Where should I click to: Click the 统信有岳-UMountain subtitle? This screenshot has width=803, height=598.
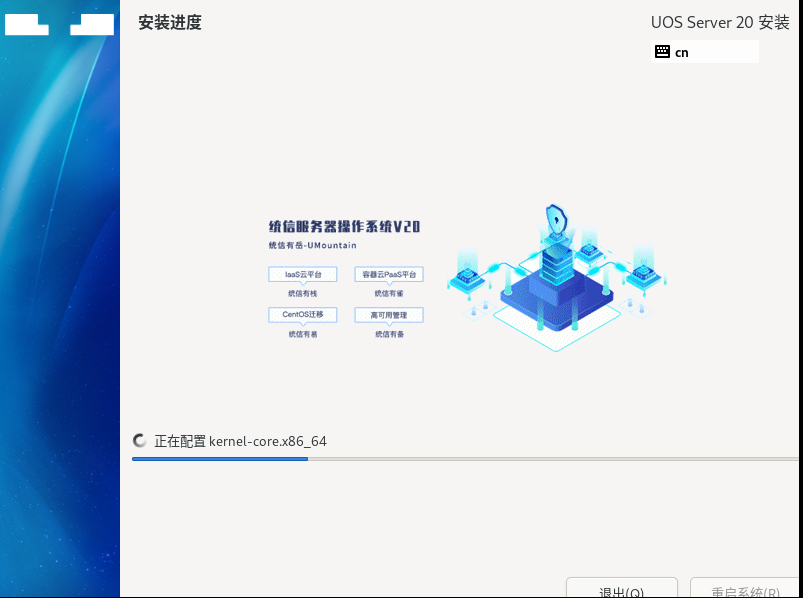312,245
